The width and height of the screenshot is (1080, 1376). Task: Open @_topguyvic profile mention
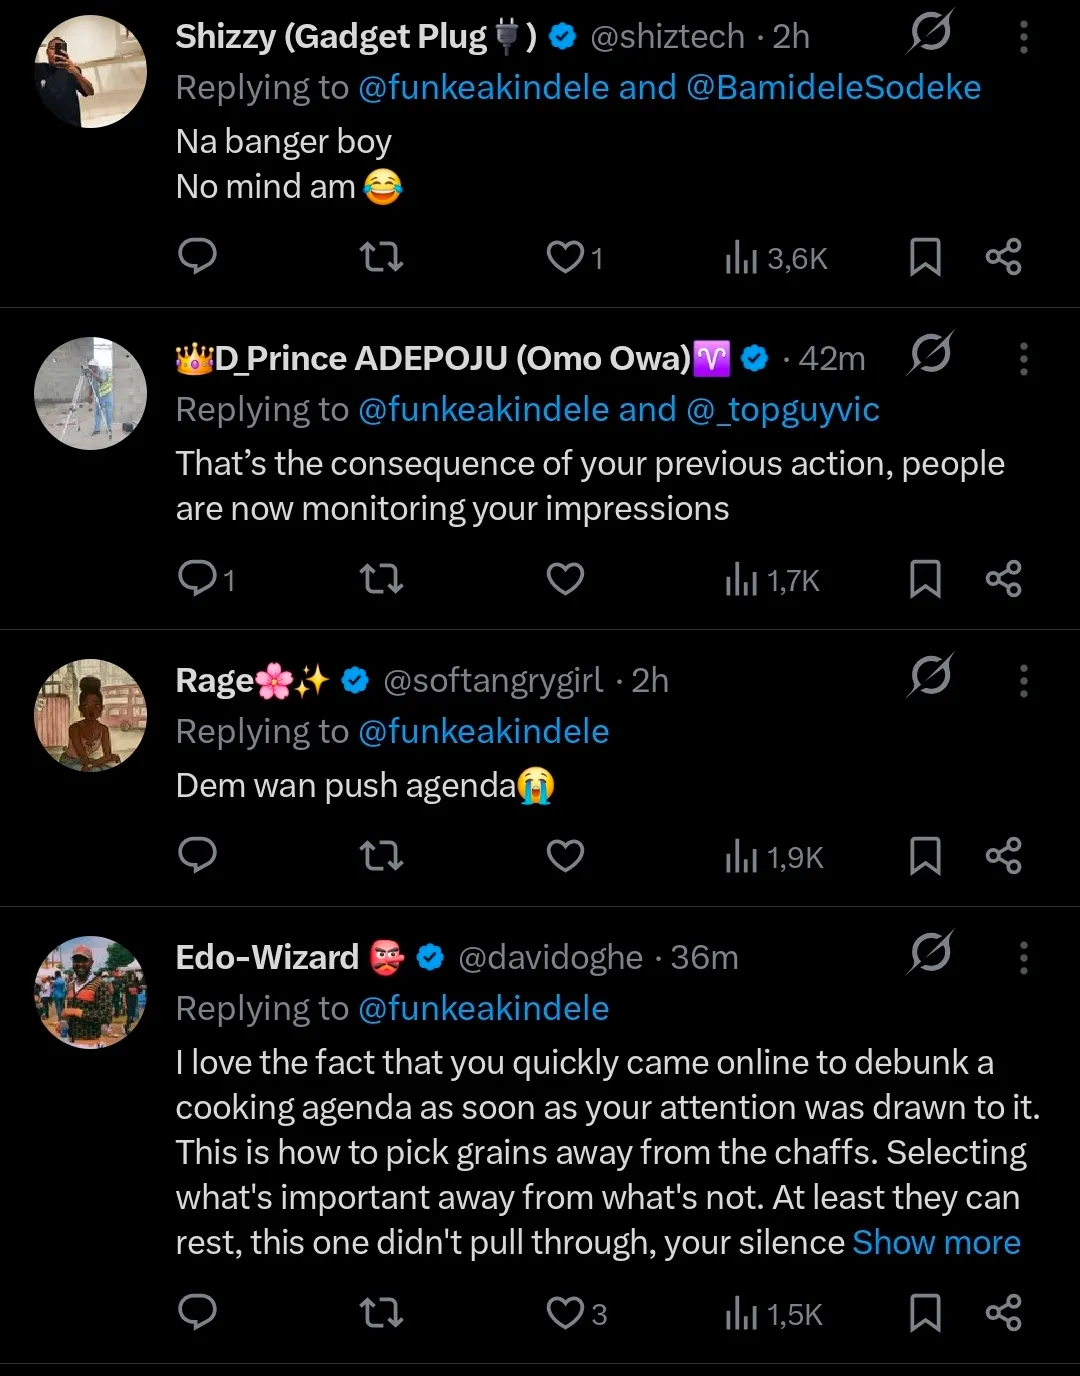tap(783, 410)
